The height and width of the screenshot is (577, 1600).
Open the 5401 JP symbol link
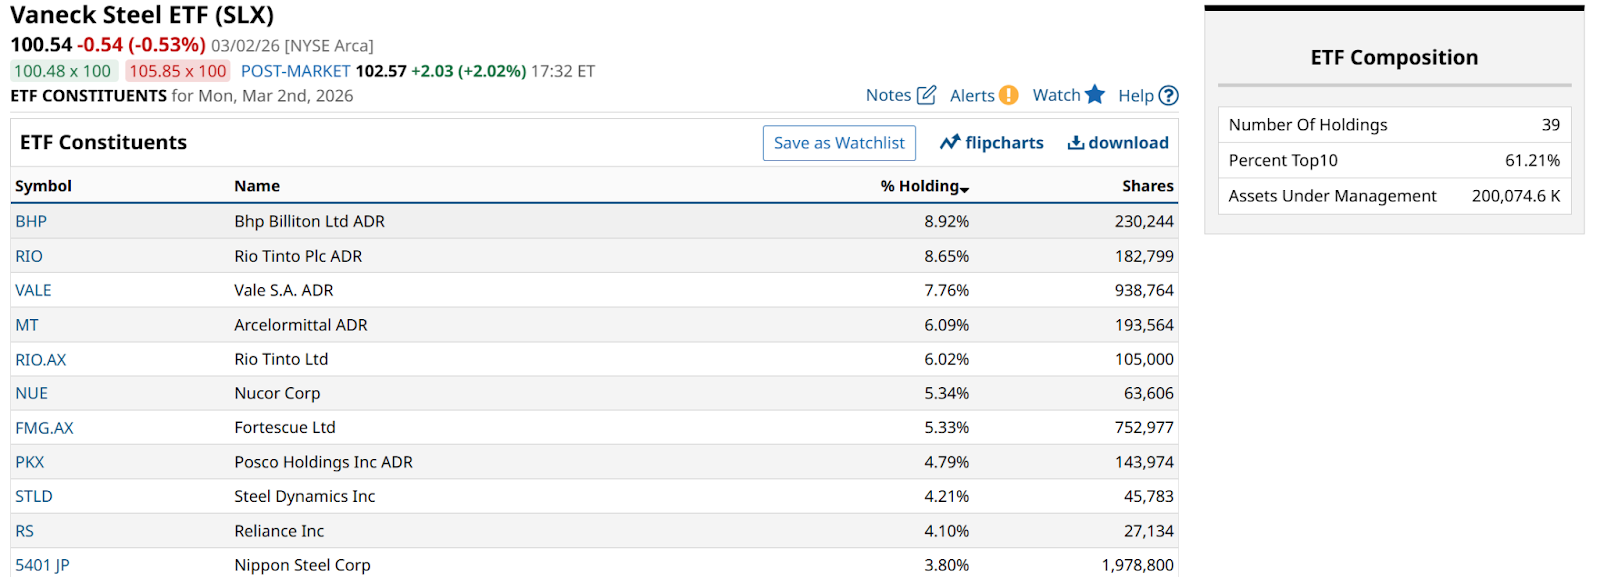(42, 565)
